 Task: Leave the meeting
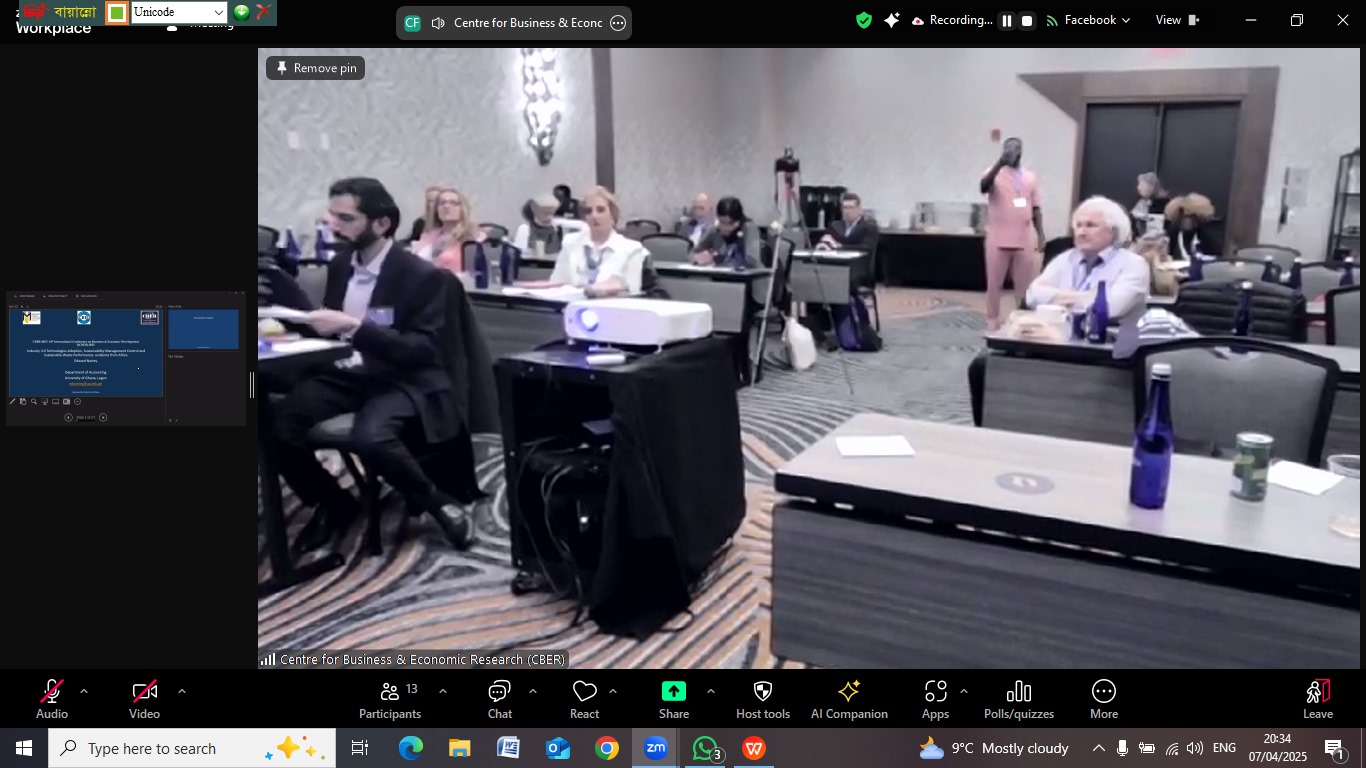(1317, 699)
